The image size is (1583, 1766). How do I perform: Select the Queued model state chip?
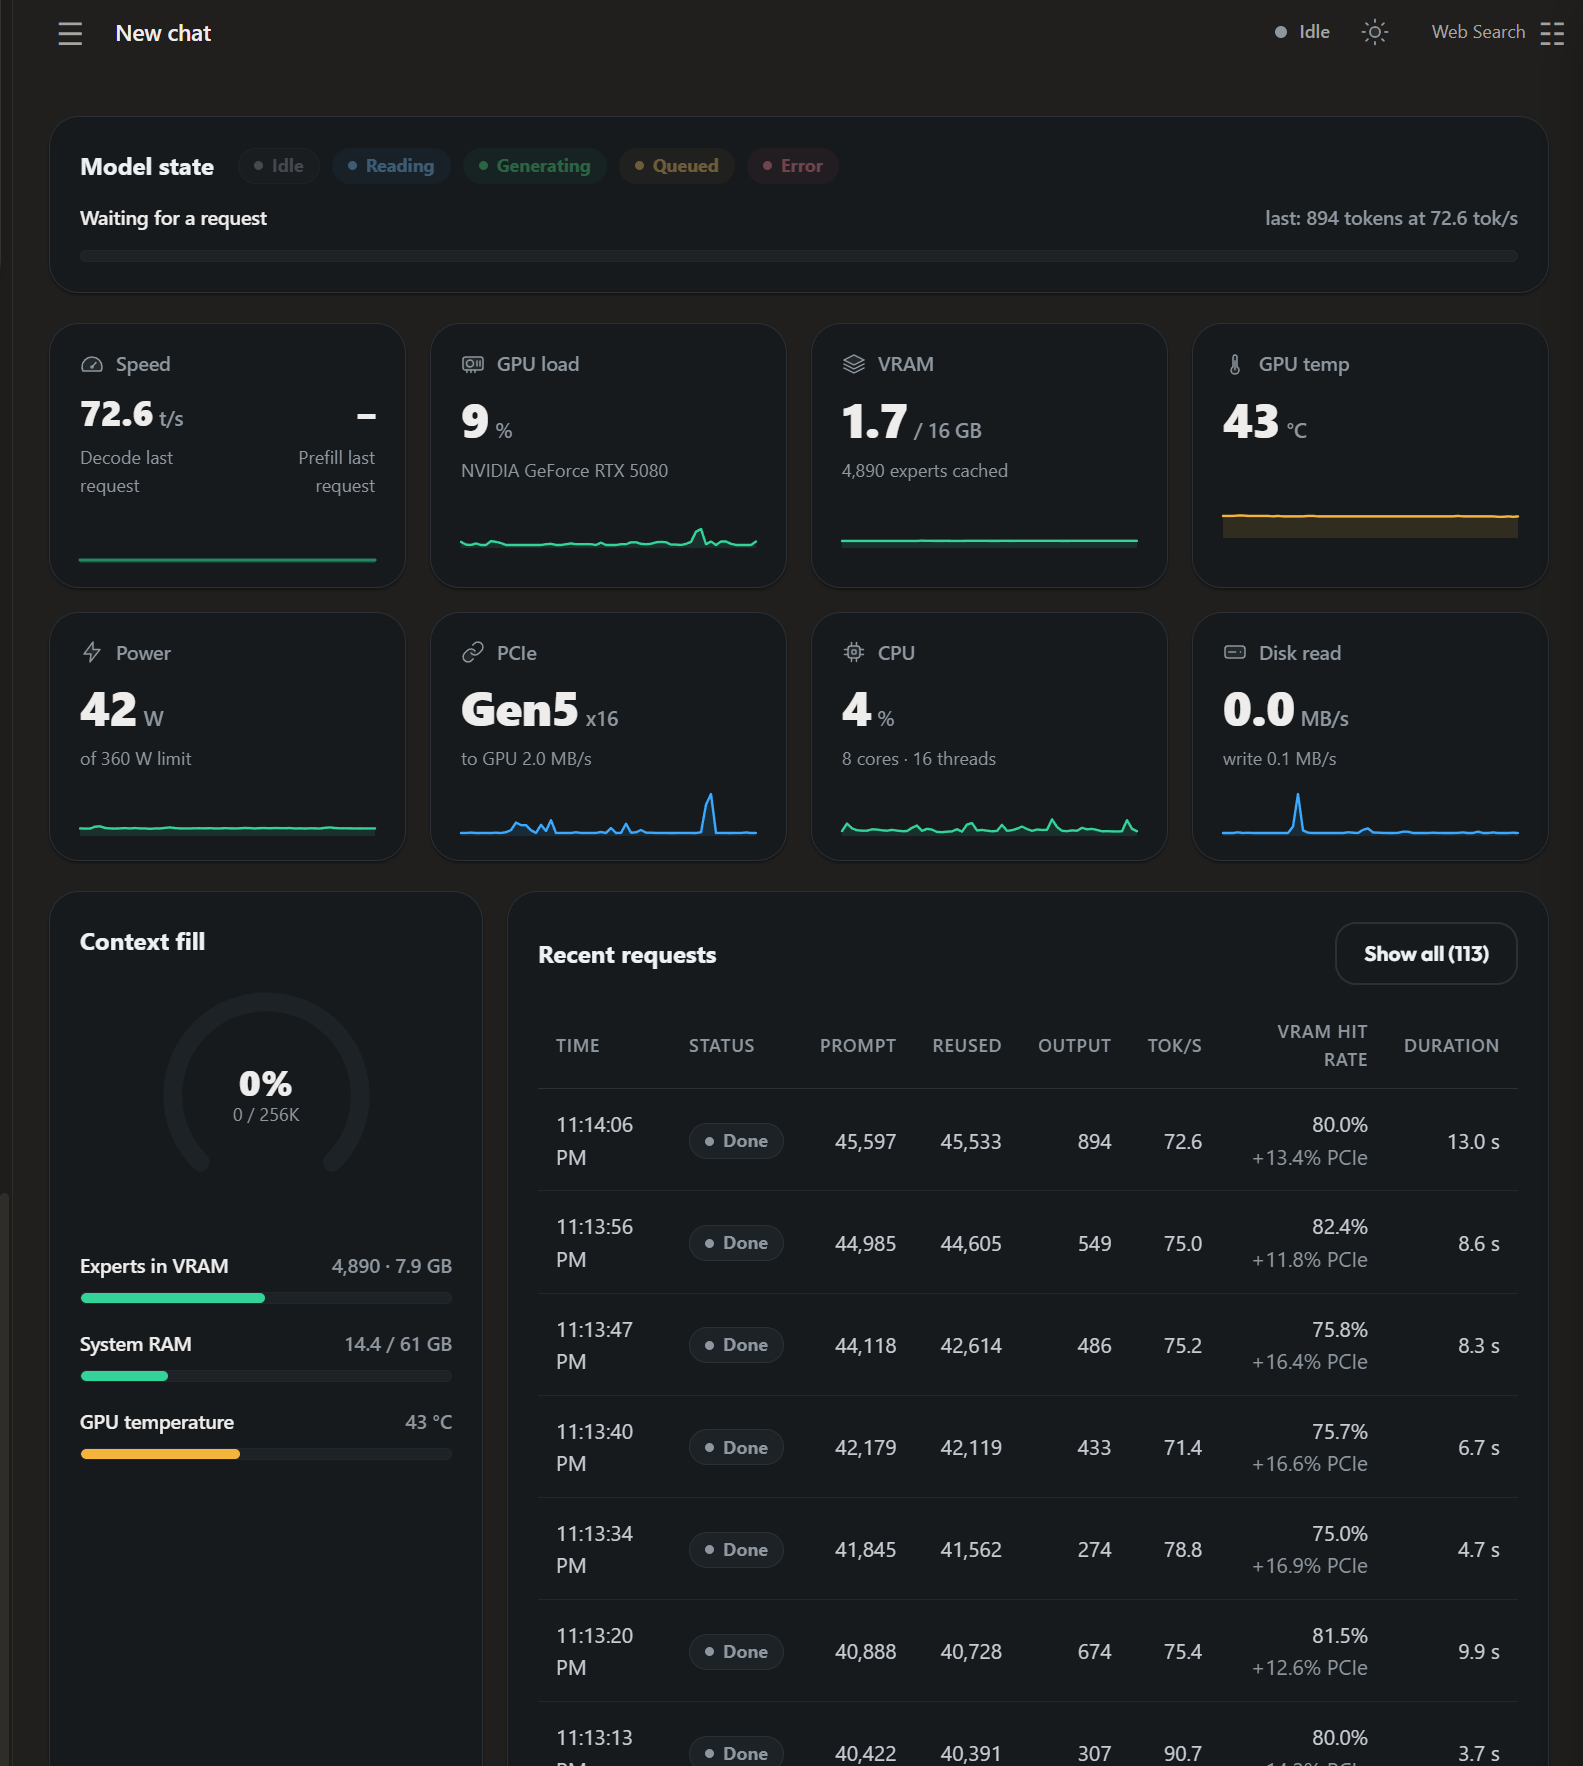tap(677, 166)
